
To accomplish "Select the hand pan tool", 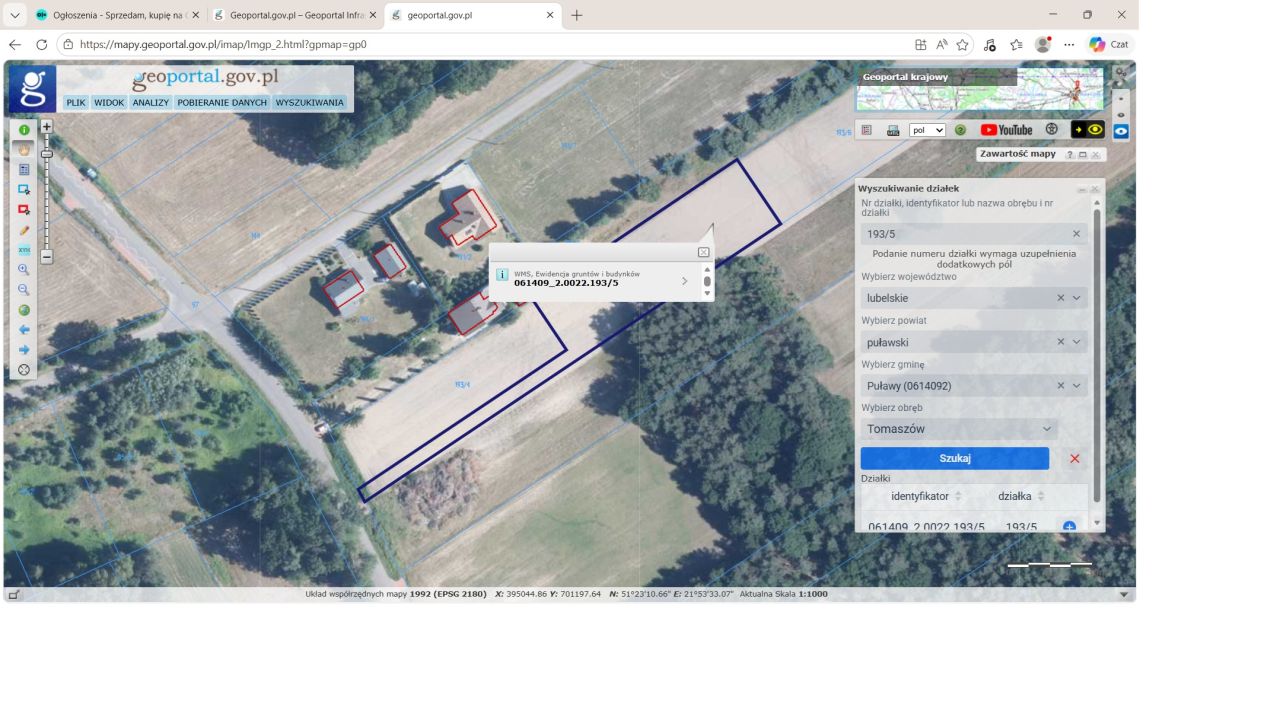I will [x=24, y=149].
